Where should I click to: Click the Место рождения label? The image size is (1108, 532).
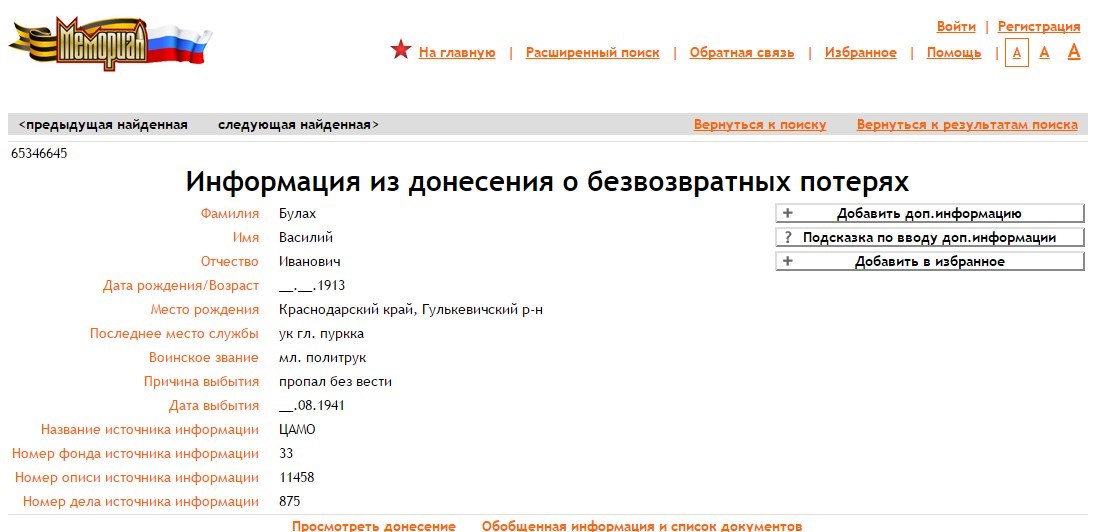point(205,309)
